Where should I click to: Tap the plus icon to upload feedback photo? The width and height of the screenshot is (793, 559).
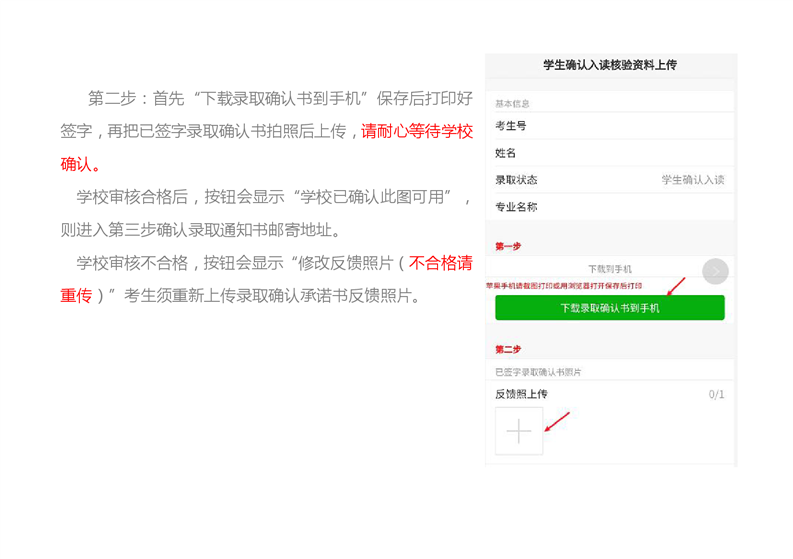[x=519, y=431]
